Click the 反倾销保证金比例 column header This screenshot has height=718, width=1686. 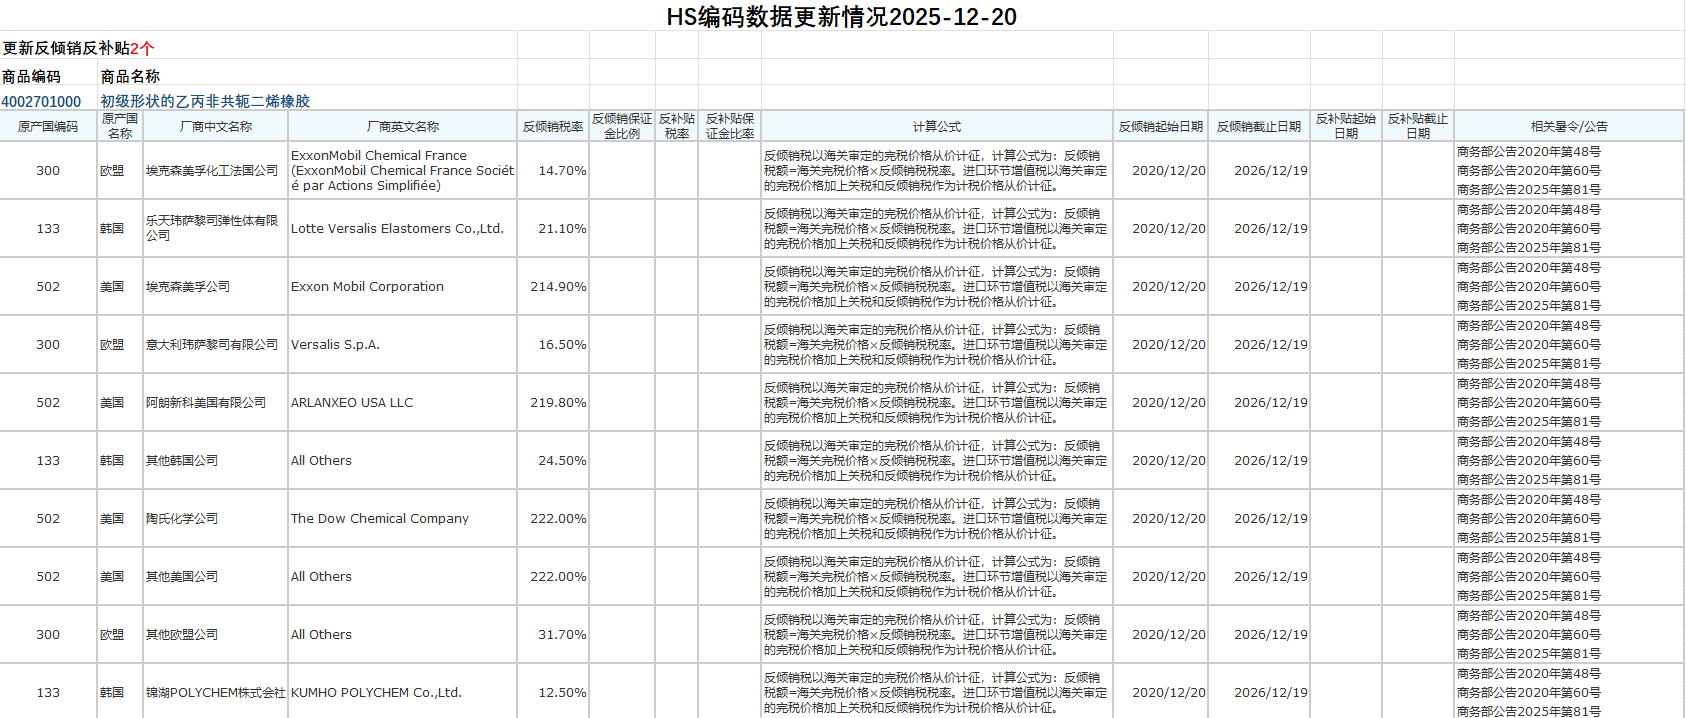pyautogui.click(x=622, y=126)
